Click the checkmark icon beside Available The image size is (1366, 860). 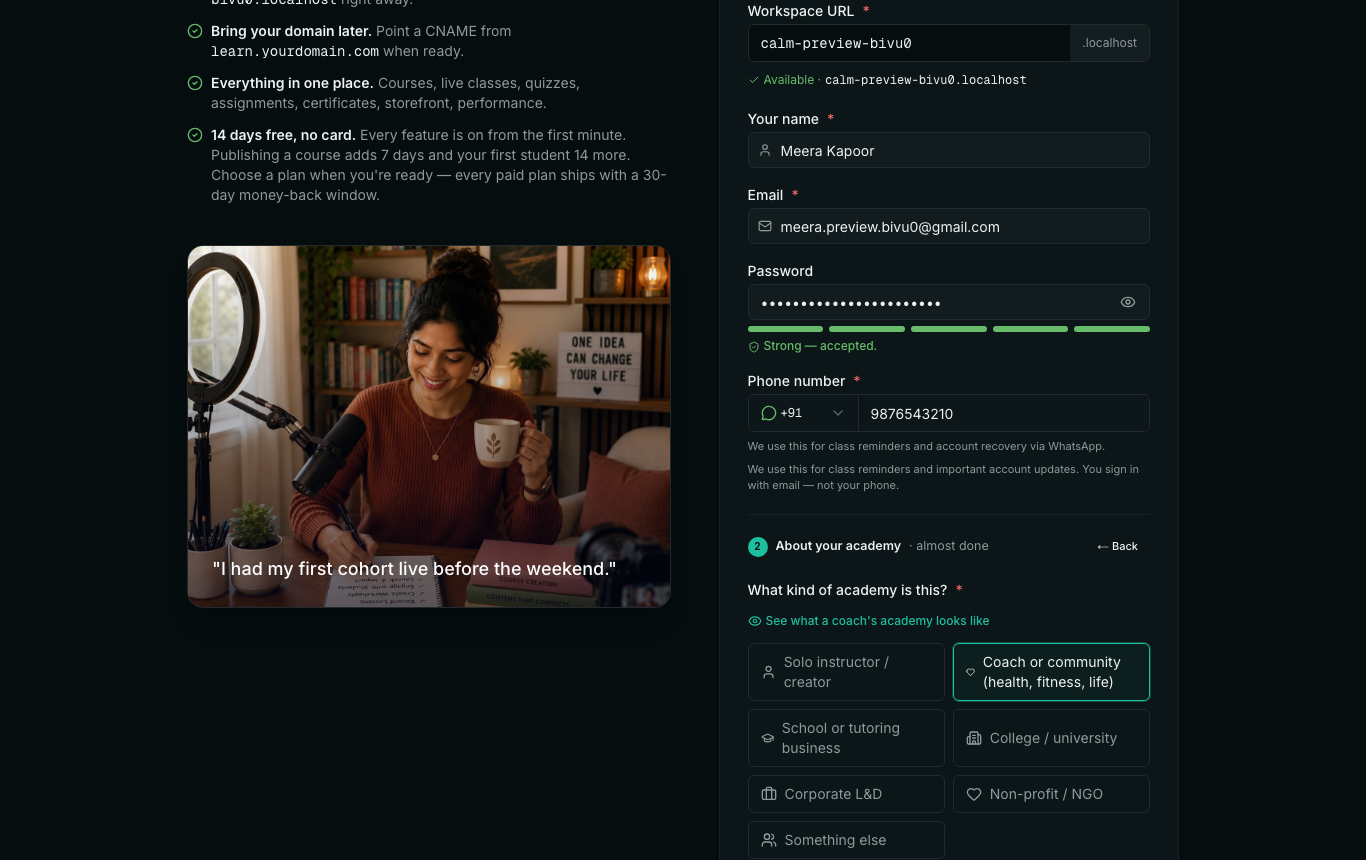(754, 80)
